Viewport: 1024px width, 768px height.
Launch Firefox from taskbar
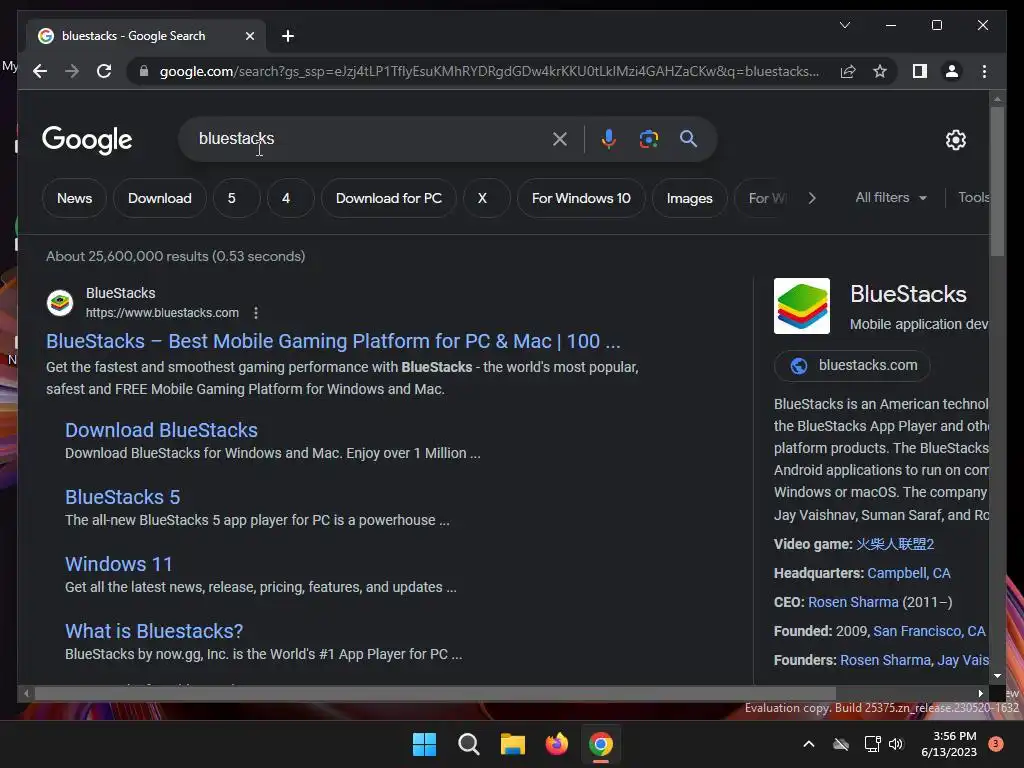point(556,744)
